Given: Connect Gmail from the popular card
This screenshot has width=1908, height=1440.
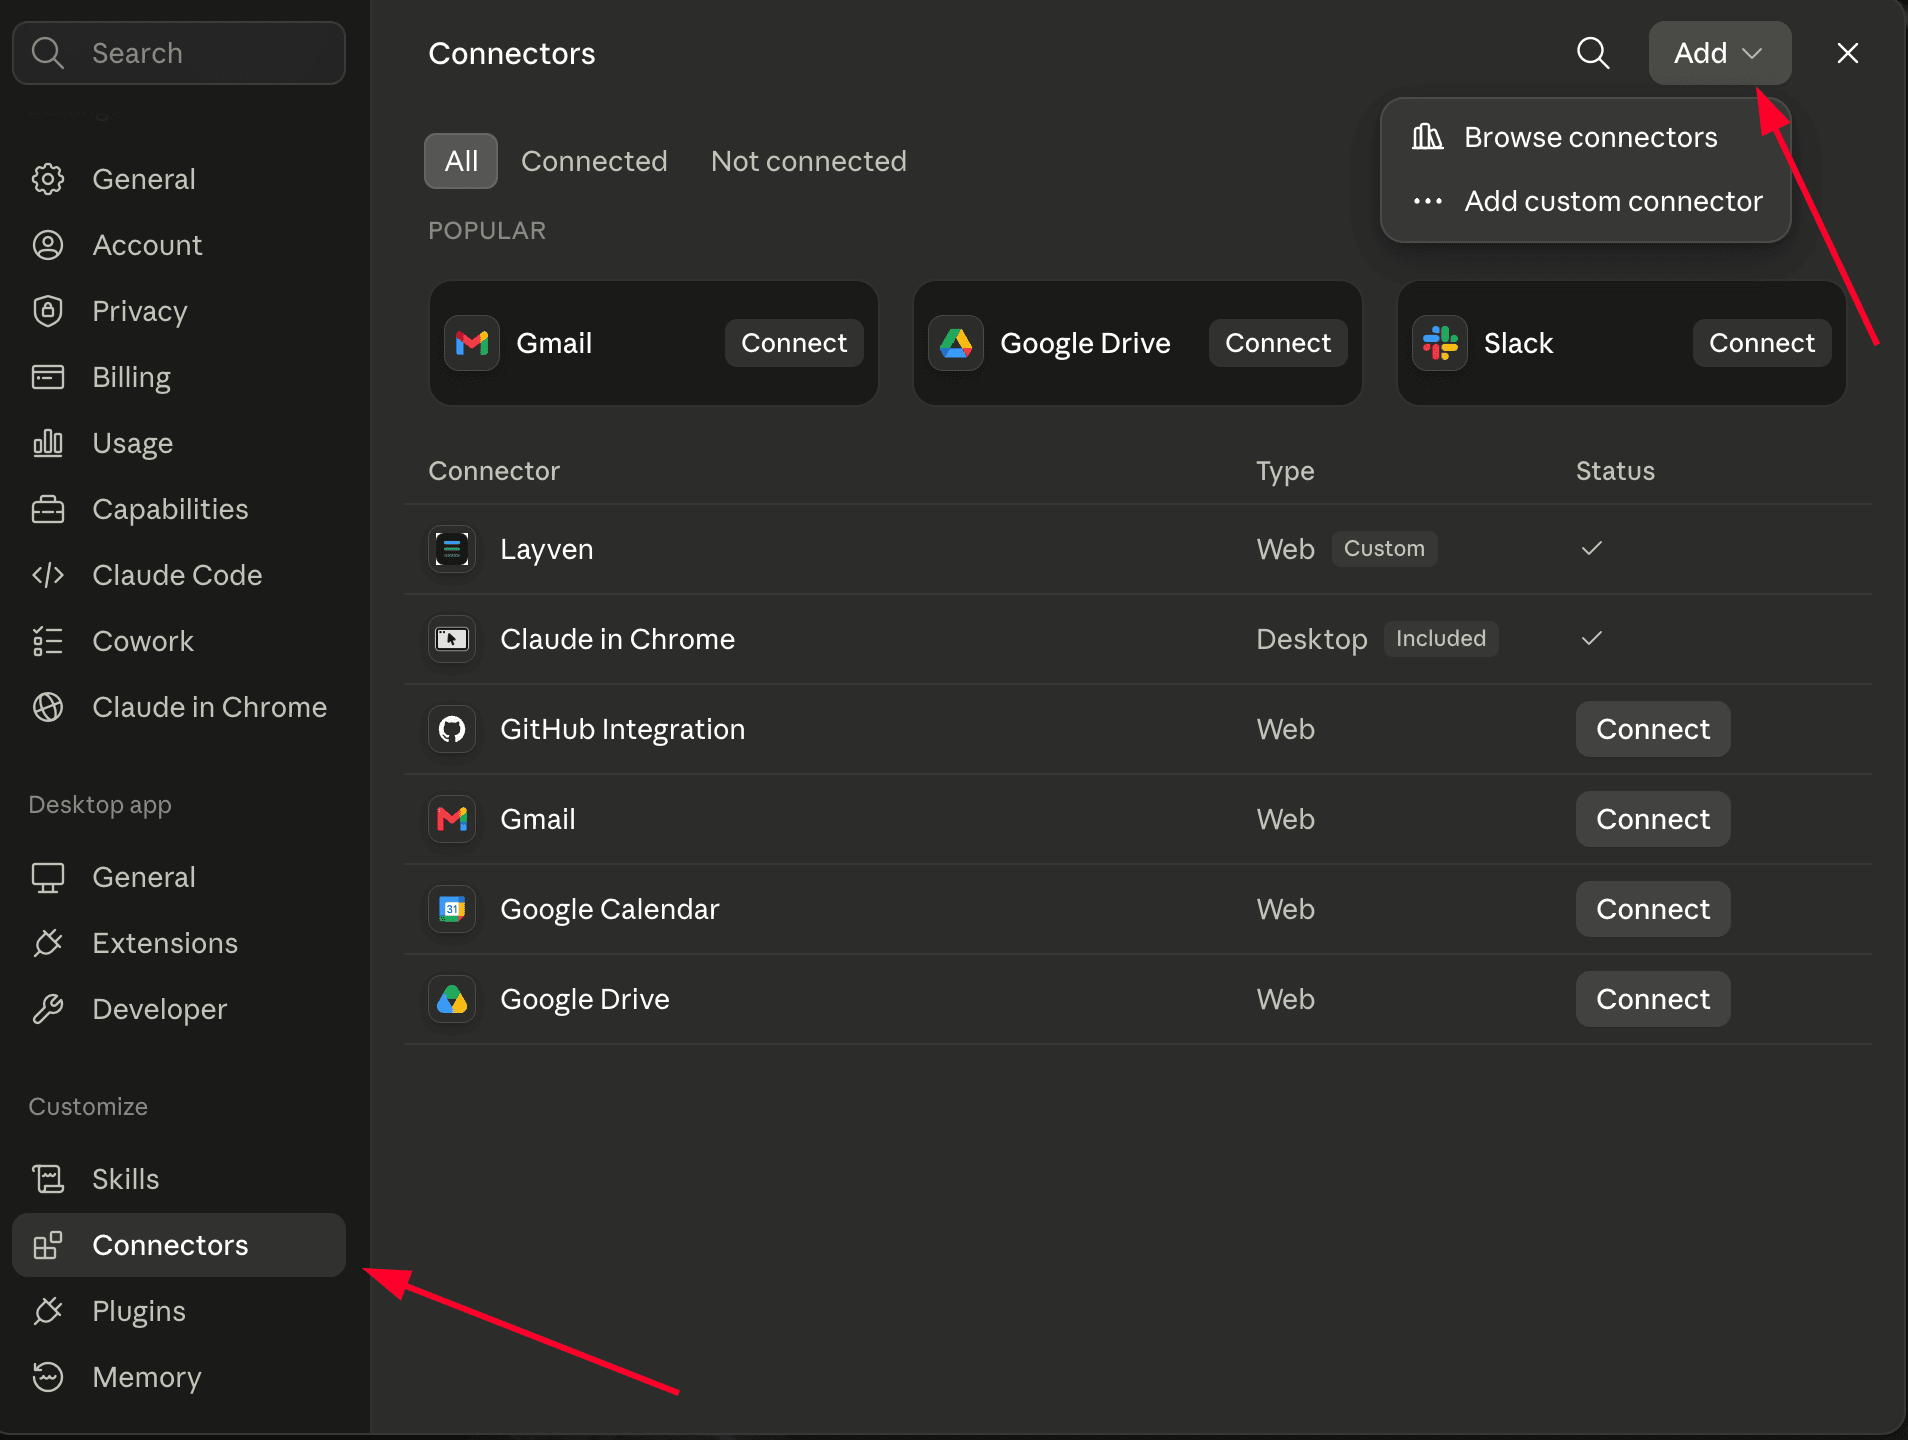Looking at the screenshot, I should pyautogui.click(x=794, y=343).
